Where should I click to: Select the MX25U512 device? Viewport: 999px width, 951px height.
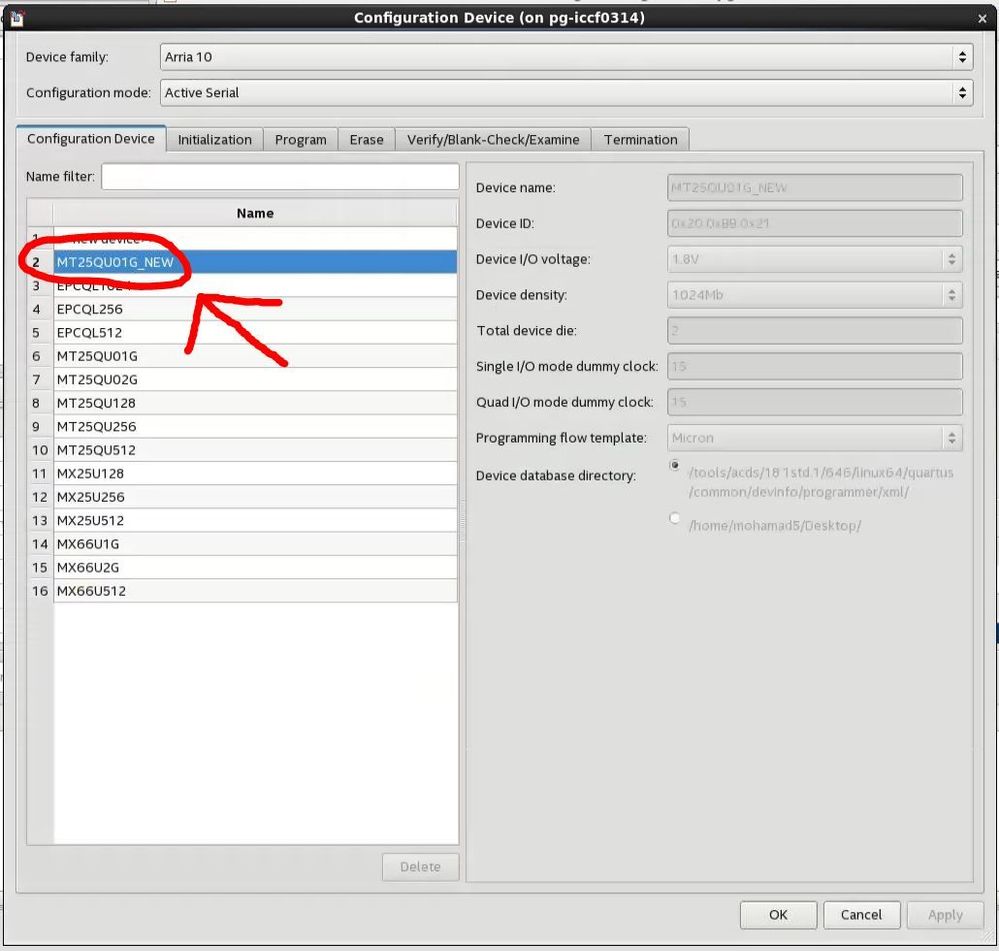[x=255, y=521]
